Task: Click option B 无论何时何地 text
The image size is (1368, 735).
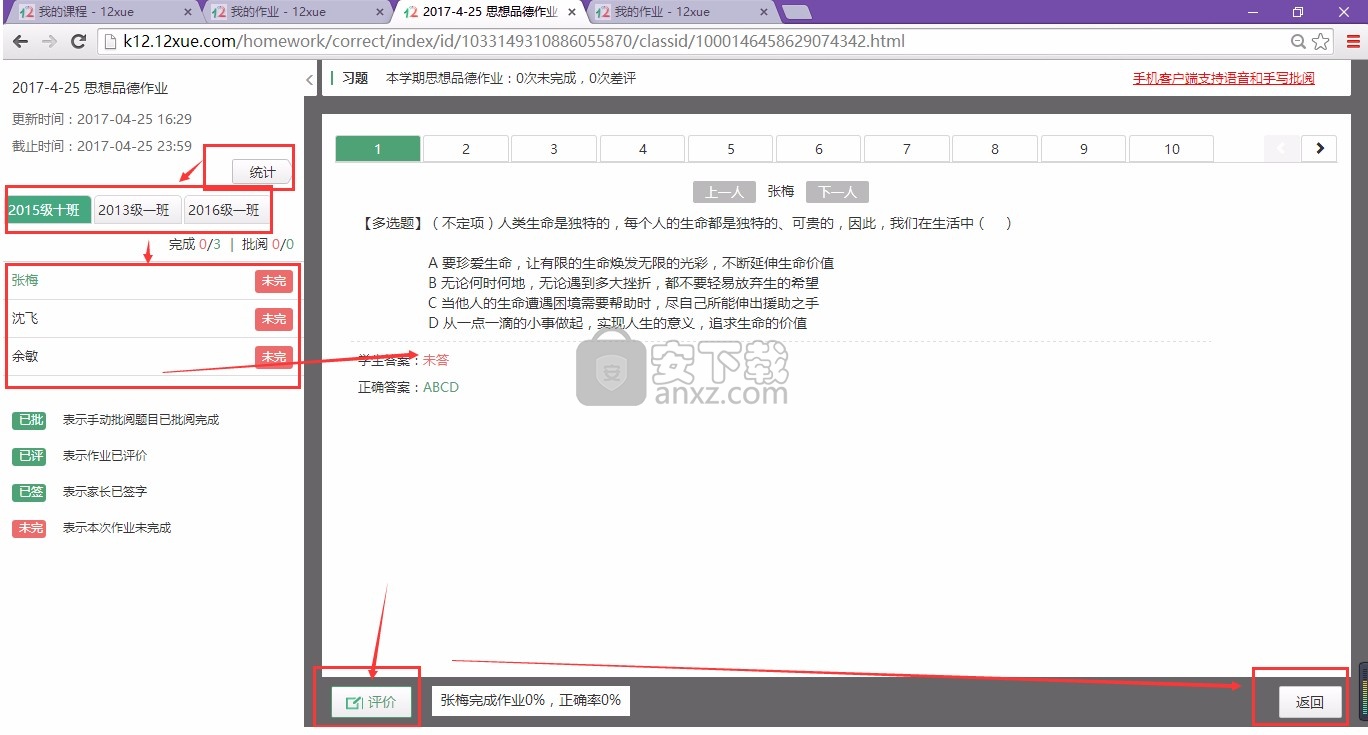Action: pos(623,283)
